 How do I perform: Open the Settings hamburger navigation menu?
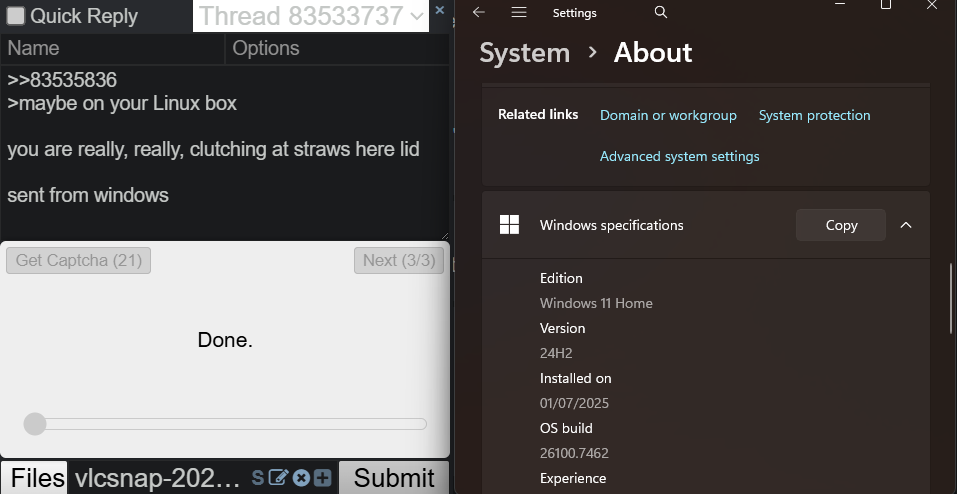click(519, 12)
